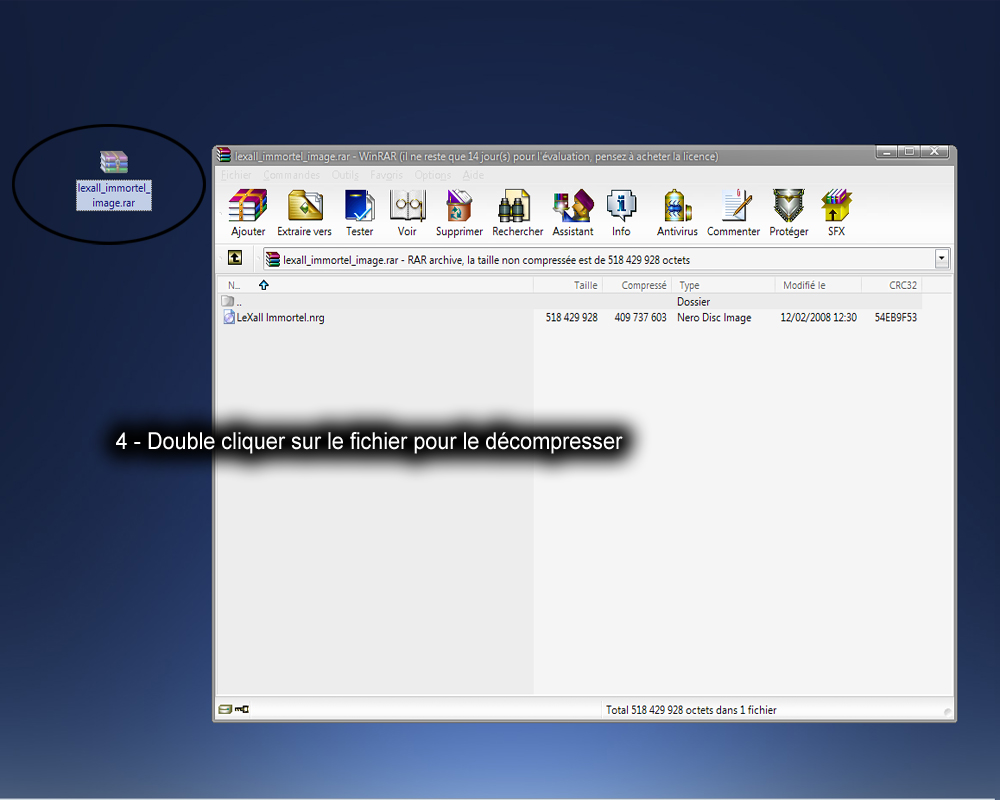This screenshot has width=1000, height=800.
Task: Sort by the Taille column header
Action: 568,285
